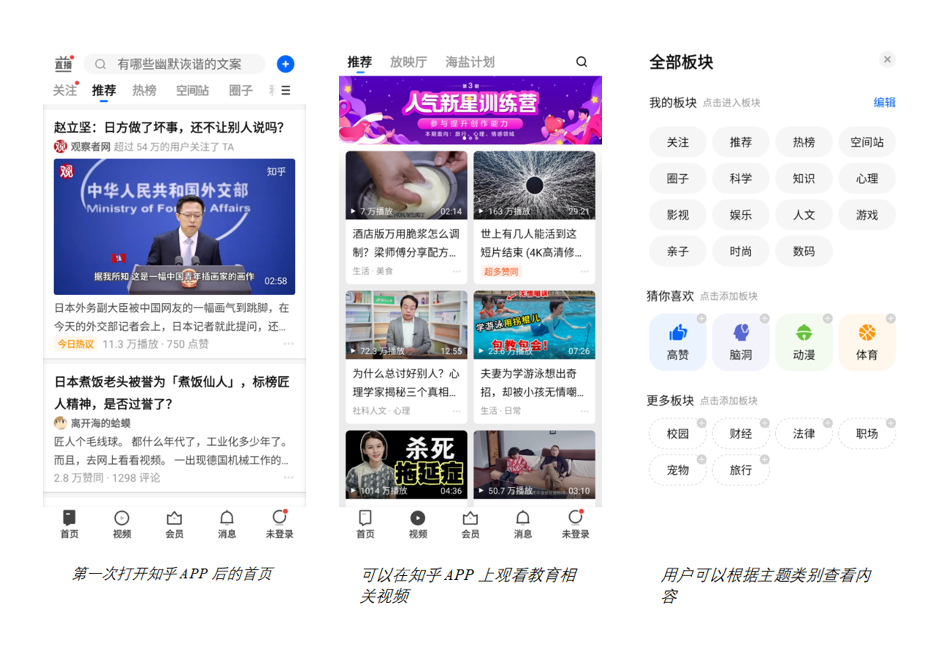Add 动漫 suggested section
Viewport: 928px width, 649px height.
(x=804, y=343)
